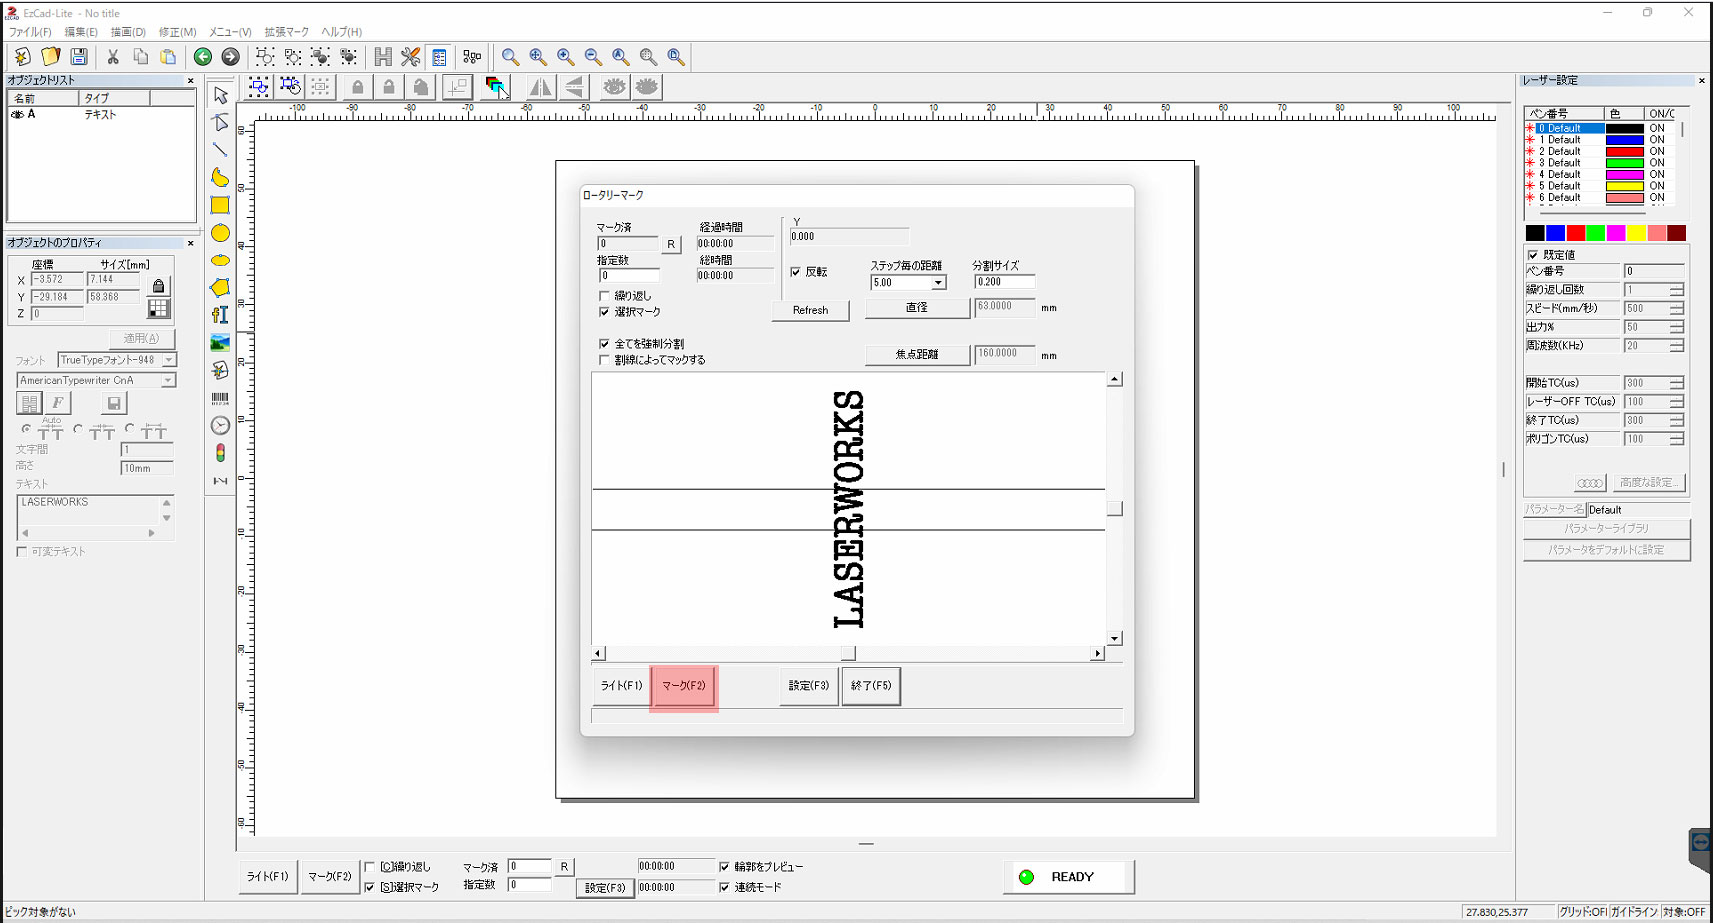The width and height of the screenshot is (1713, 923).
Task: Click 出力% stepper arrows
Action: 1677,327
